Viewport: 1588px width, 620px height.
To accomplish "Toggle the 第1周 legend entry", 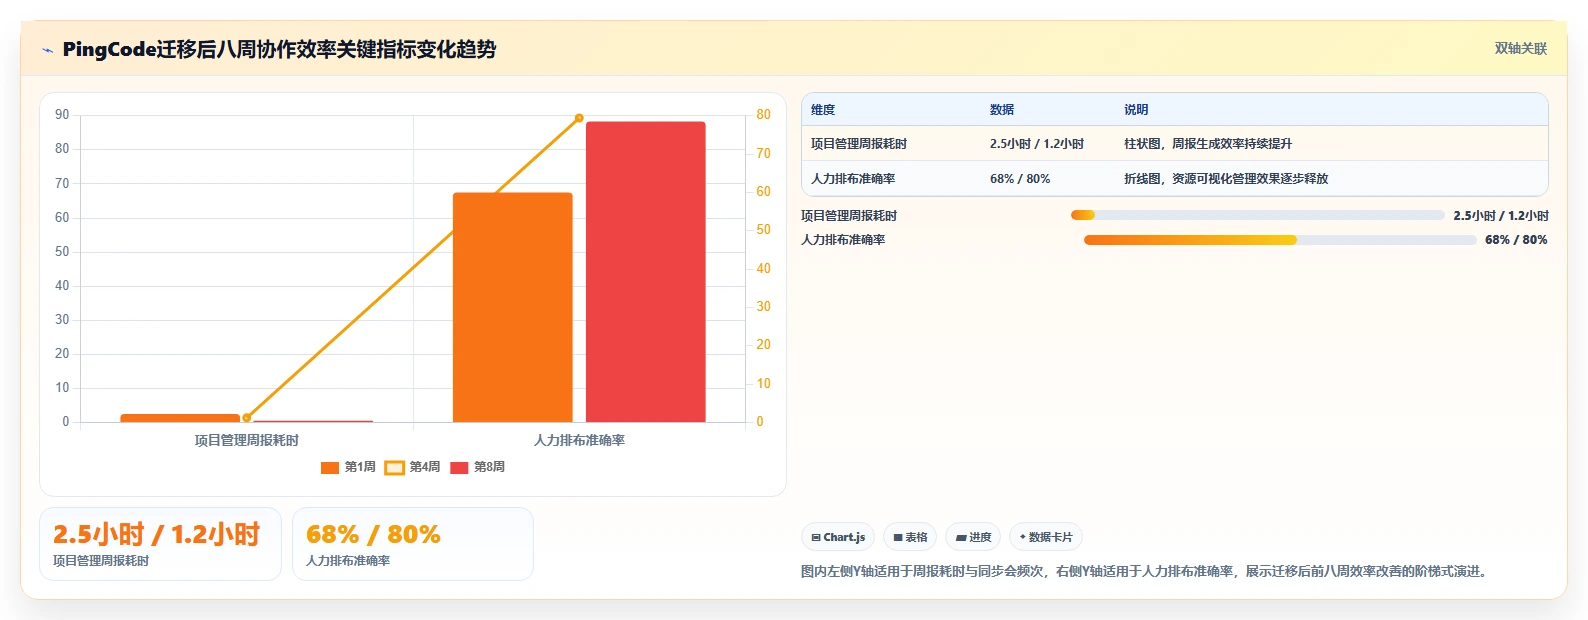I will point(348,467).
